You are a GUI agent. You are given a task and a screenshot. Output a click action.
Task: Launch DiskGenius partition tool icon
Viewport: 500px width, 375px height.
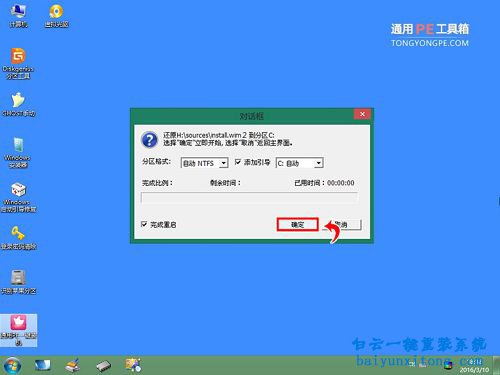click(18, 63)
